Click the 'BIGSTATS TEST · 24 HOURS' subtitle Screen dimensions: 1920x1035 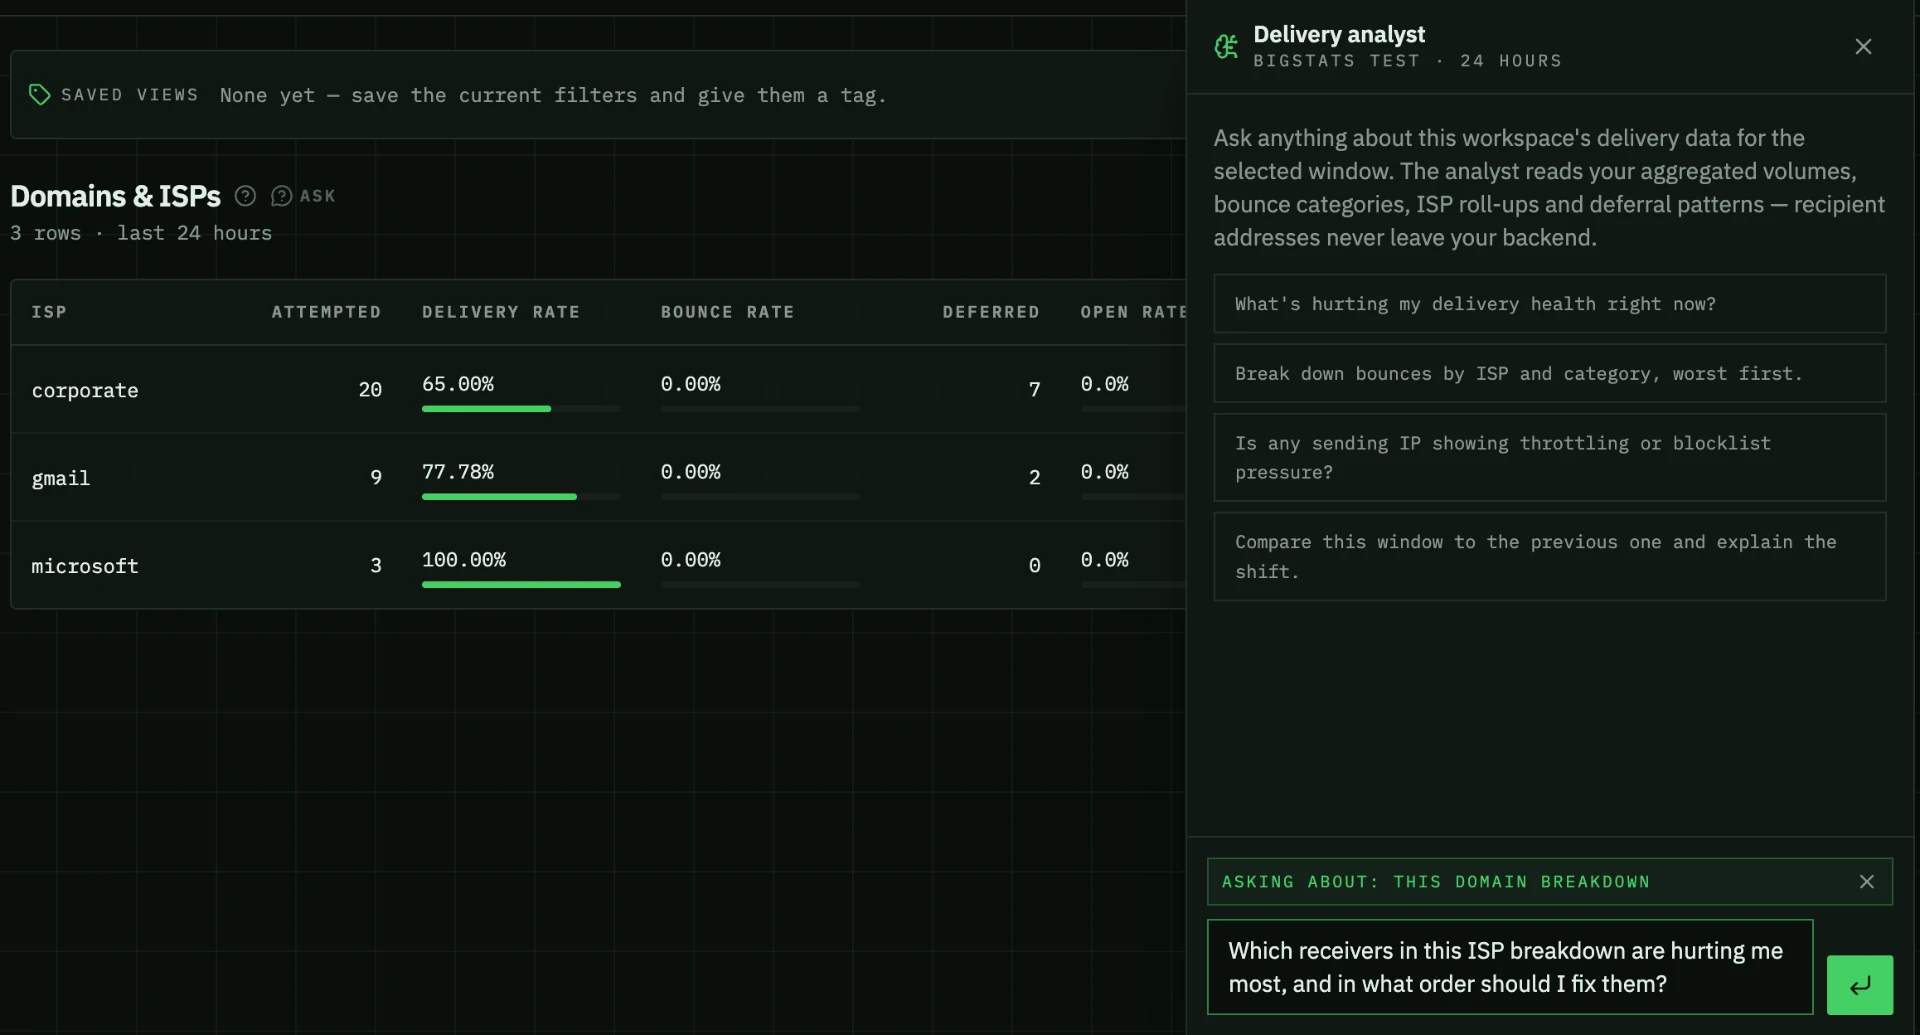[1407, 61]
